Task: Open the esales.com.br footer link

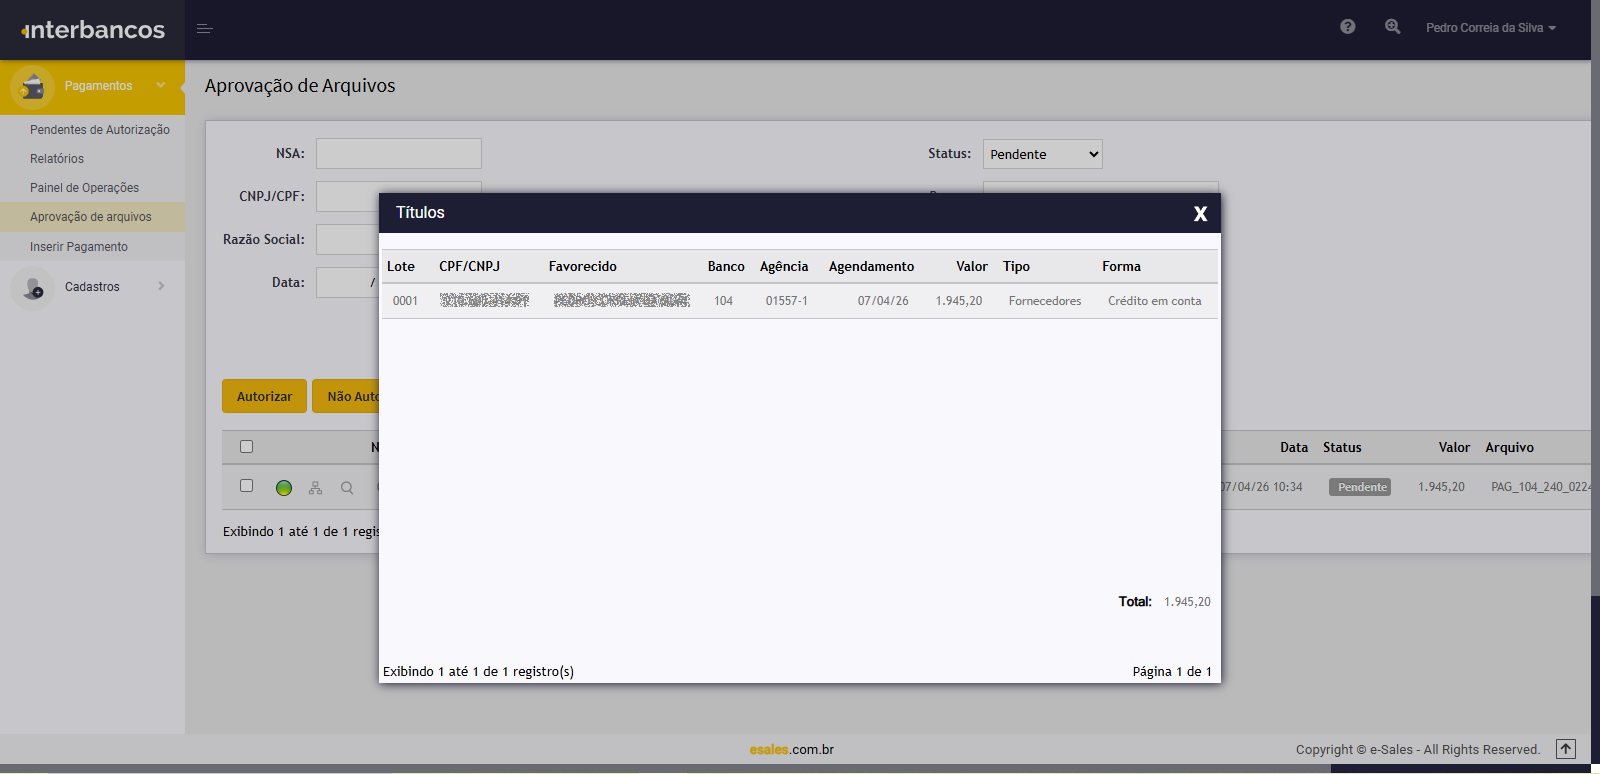Action: 791,749
